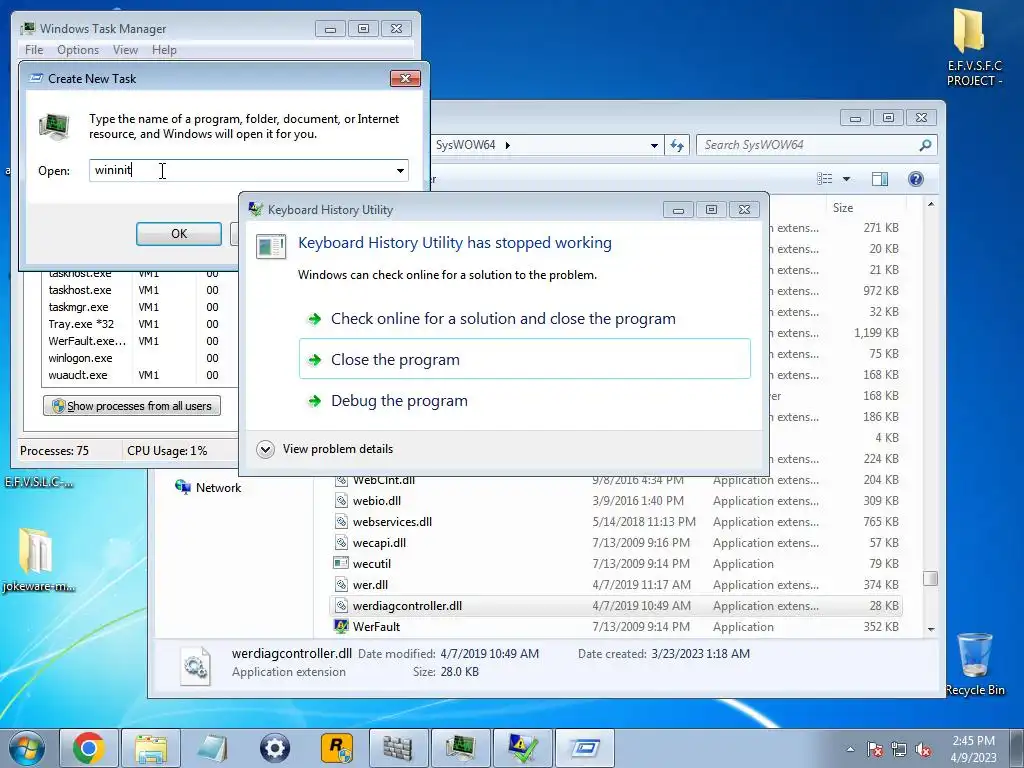Click Explorer vertical scrollbar thumb
This screenshot has width=1024, height=768.
pos(931,578)
